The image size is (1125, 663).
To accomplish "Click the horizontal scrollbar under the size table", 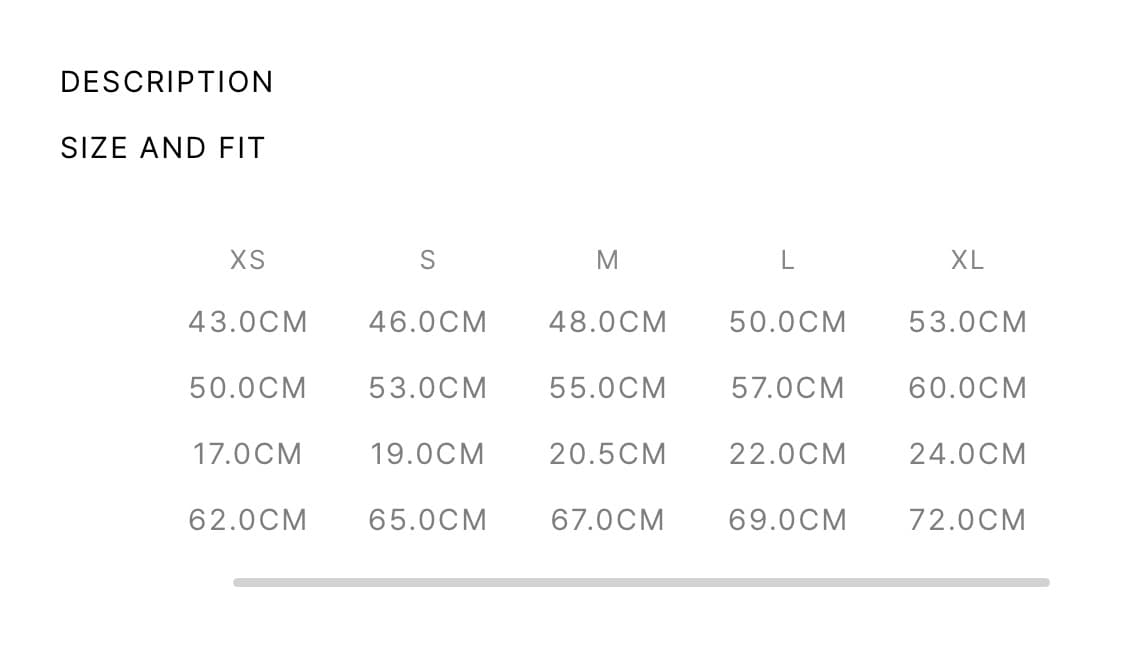I will coord(641,582).
